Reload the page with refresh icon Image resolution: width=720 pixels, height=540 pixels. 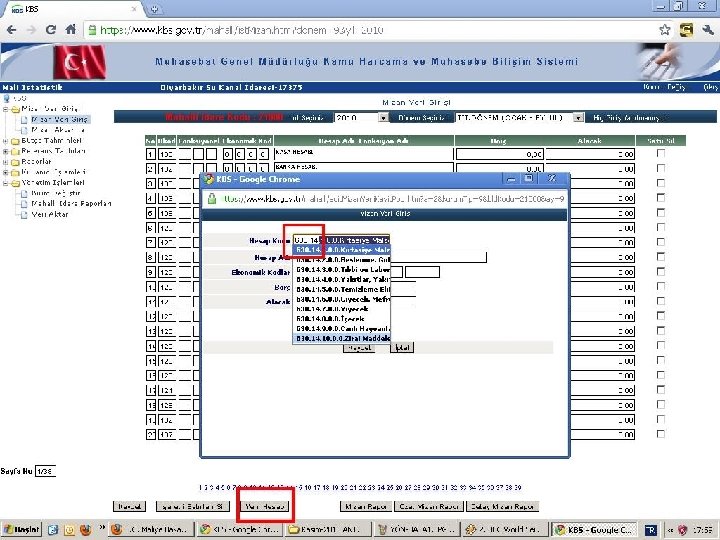[x=51, y=30]
